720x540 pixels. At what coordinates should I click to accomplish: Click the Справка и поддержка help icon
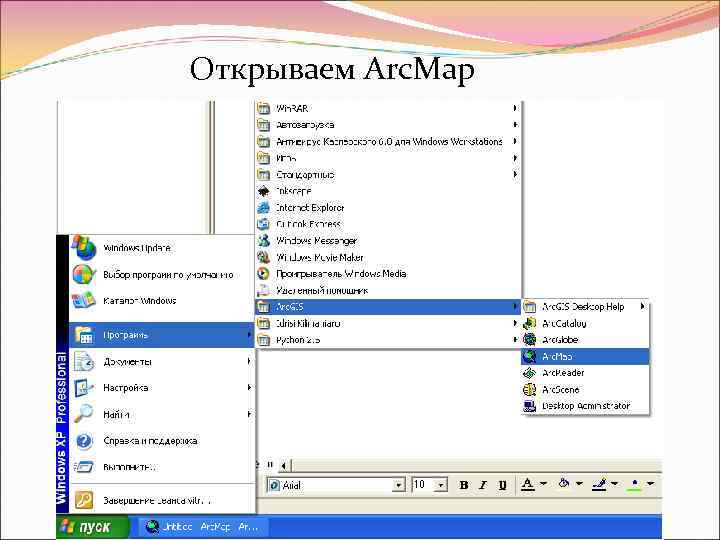[x=84, y=441]
